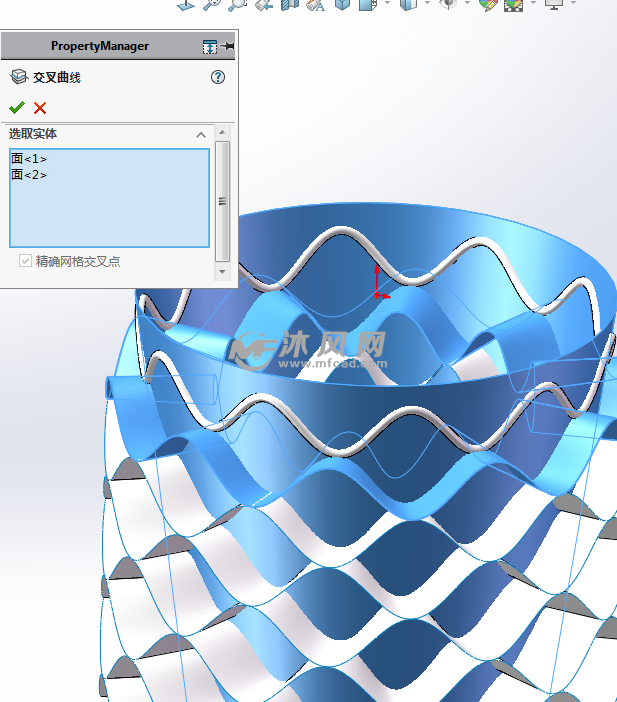617x702 pixels.
Task: Click the red origin marker in the viewport
Action: [377, 295]
